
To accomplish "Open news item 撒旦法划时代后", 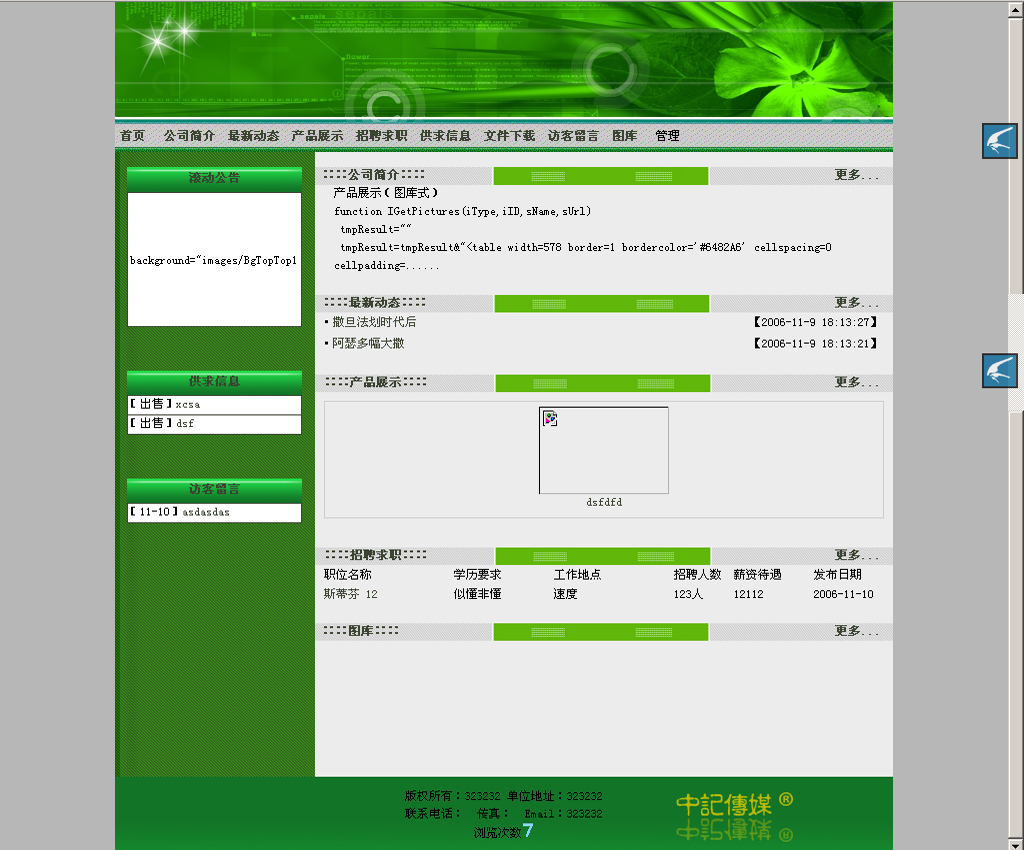I will (x=374, y=322).
